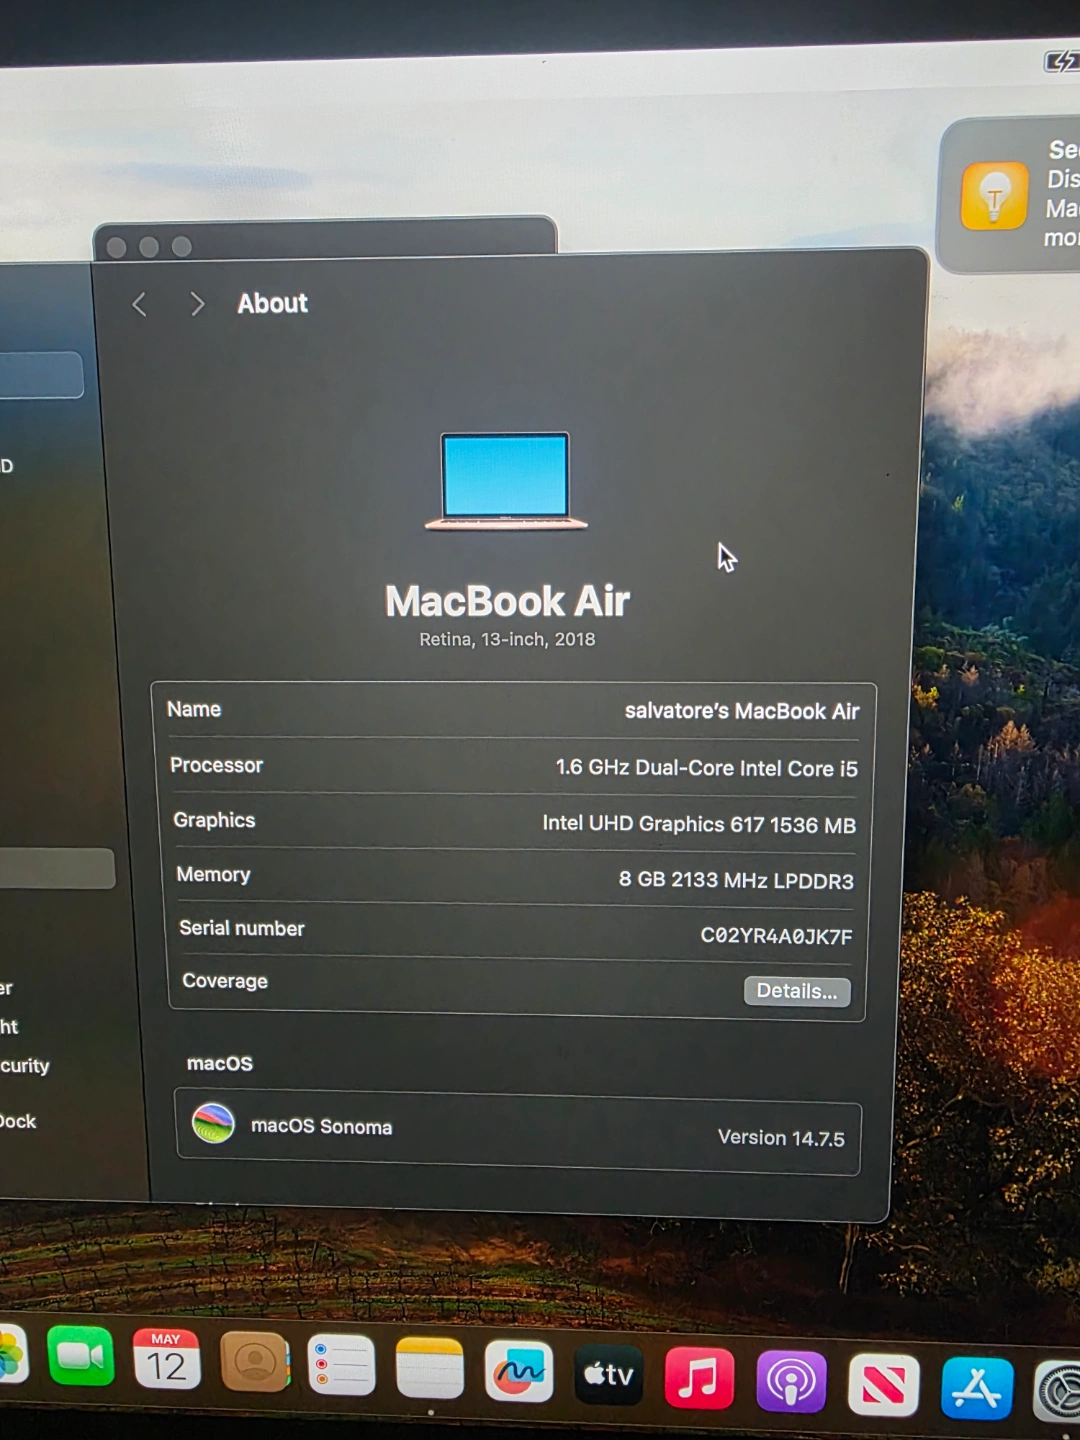Launch the App Store from the Dock
Image resolution: width=1080 pixels, height=1440 pixels.
pos(977,1389)
